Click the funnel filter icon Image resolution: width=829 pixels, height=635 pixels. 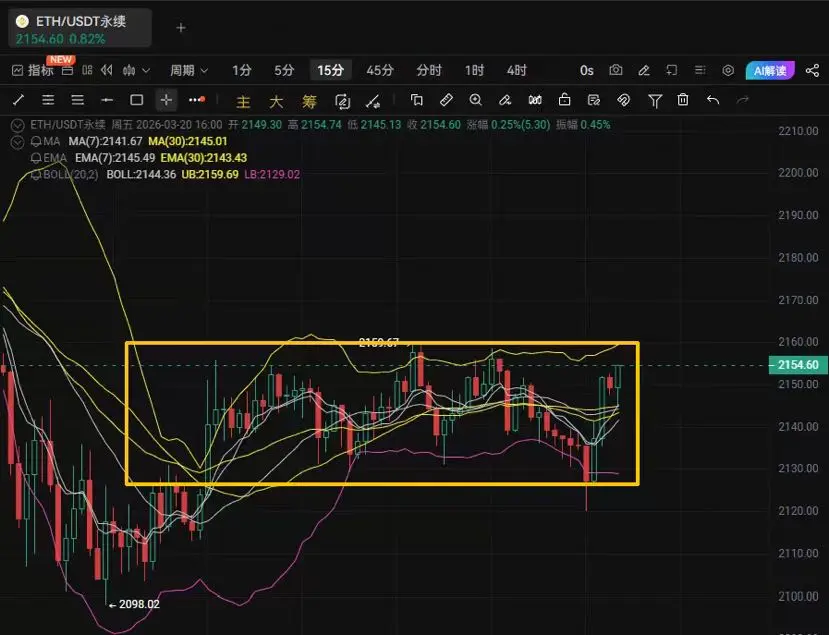[655, 100]
